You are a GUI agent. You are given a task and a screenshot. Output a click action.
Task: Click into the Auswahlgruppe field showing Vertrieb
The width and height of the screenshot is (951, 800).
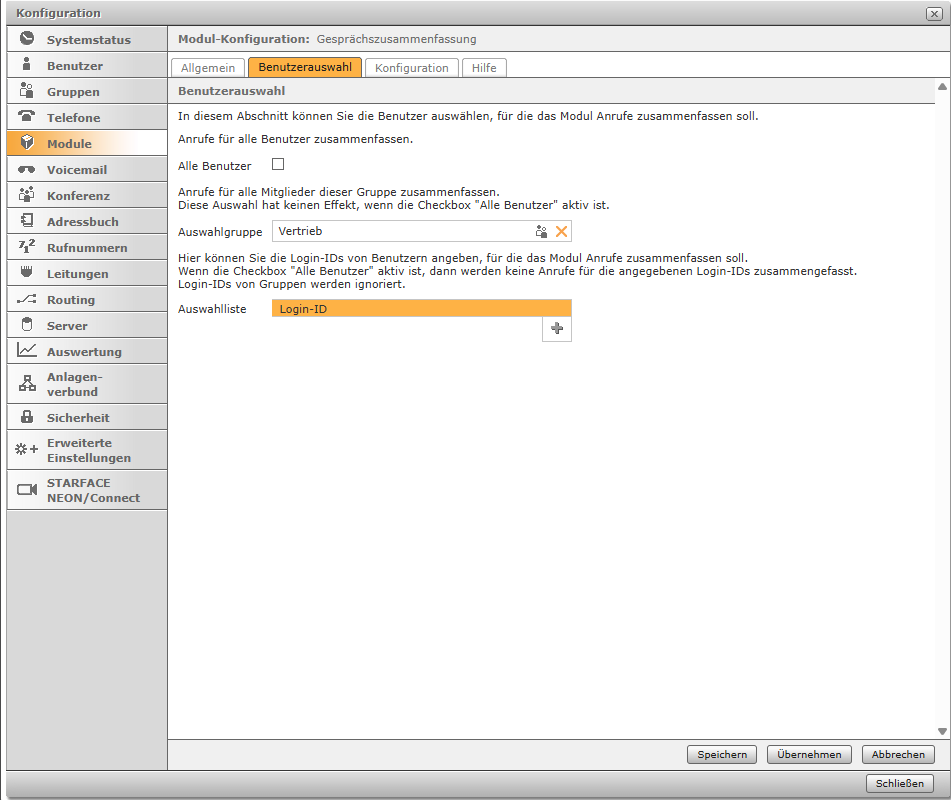point(400,231)
